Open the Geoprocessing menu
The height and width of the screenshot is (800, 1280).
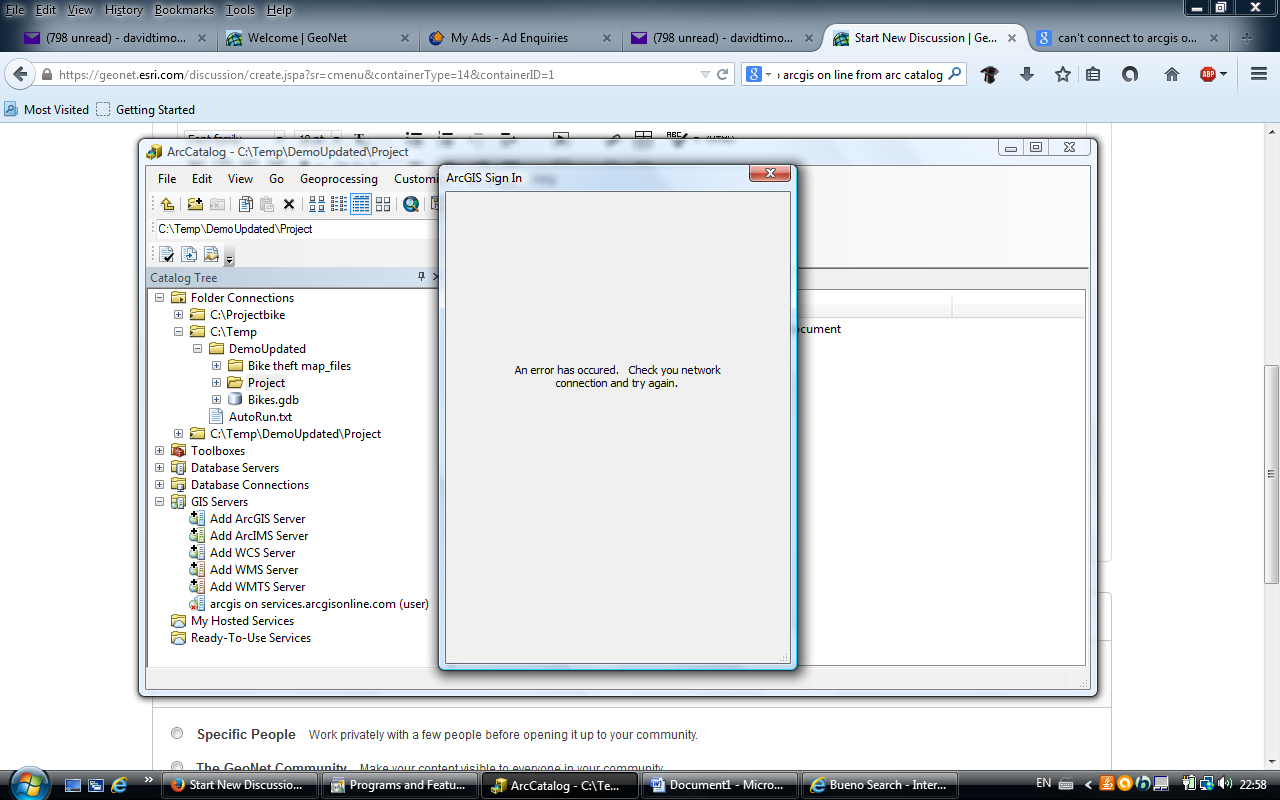click(339, 179)
